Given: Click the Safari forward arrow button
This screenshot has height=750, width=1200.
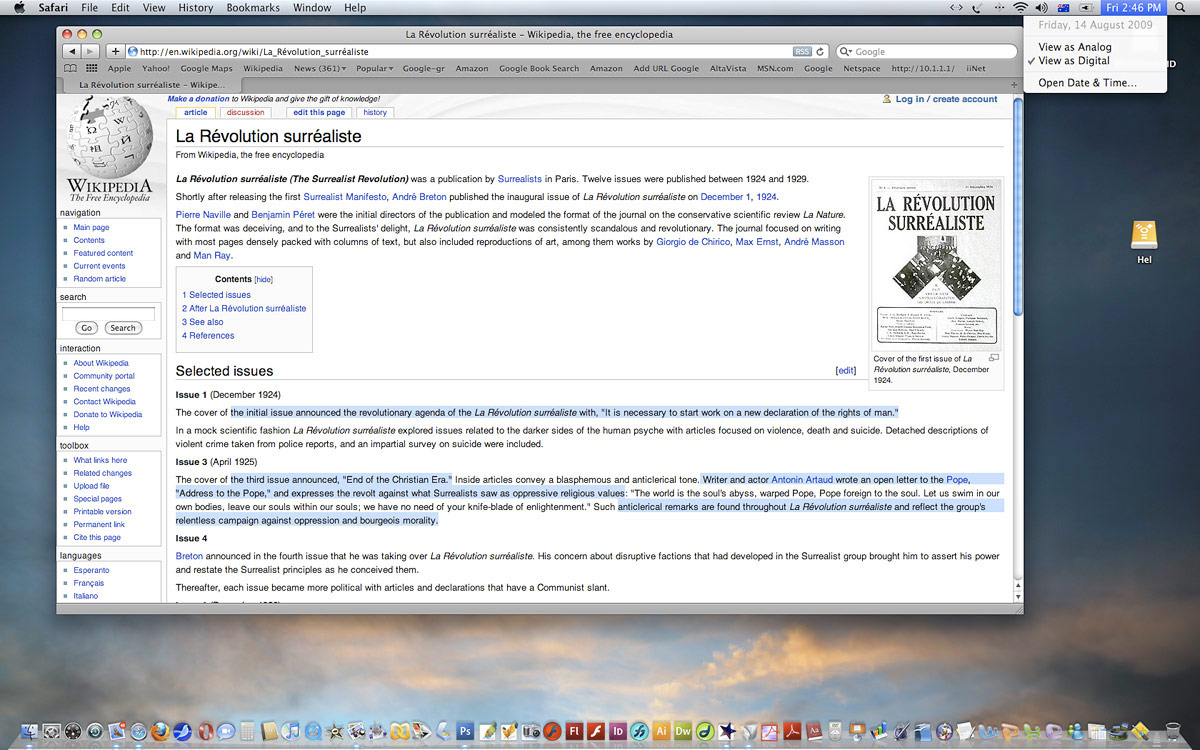Looking at the screenshot, I should point(90,51).
